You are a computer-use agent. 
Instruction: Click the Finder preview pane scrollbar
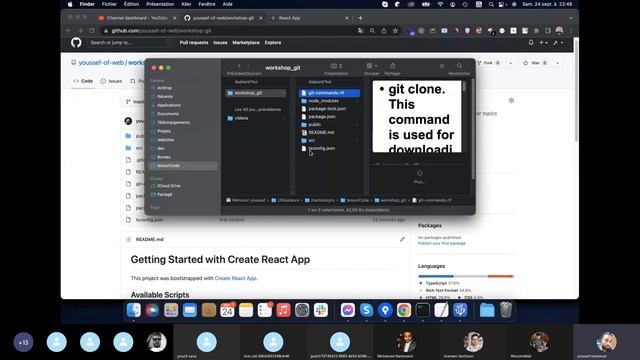pos(464,87)
